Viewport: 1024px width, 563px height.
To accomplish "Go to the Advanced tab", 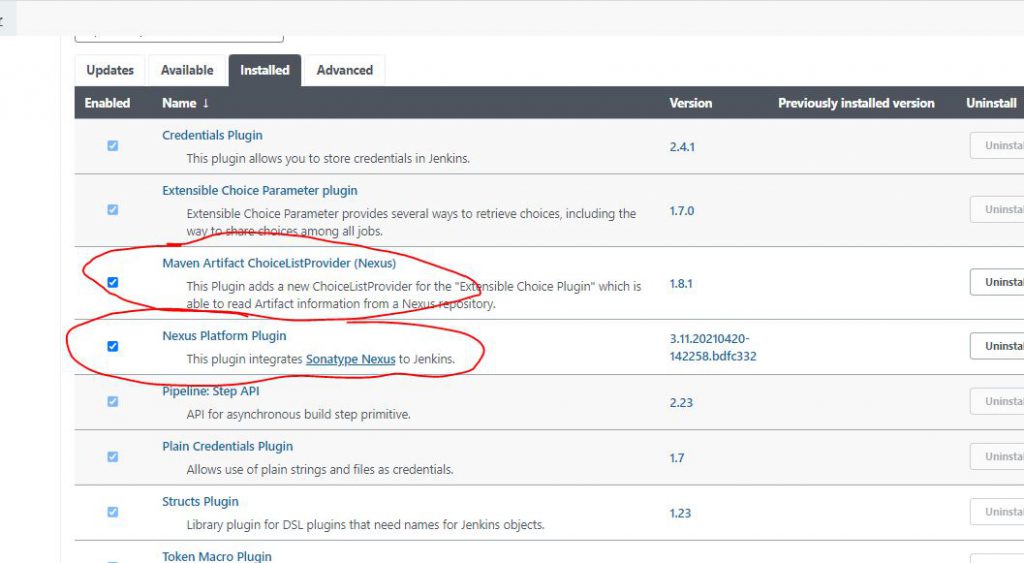I will coord(344,70).
